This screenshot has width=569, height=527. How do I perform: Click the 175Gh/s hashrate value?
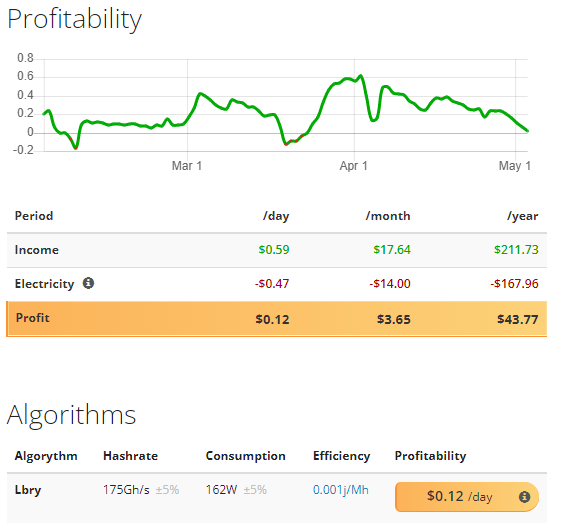point(126,490)
